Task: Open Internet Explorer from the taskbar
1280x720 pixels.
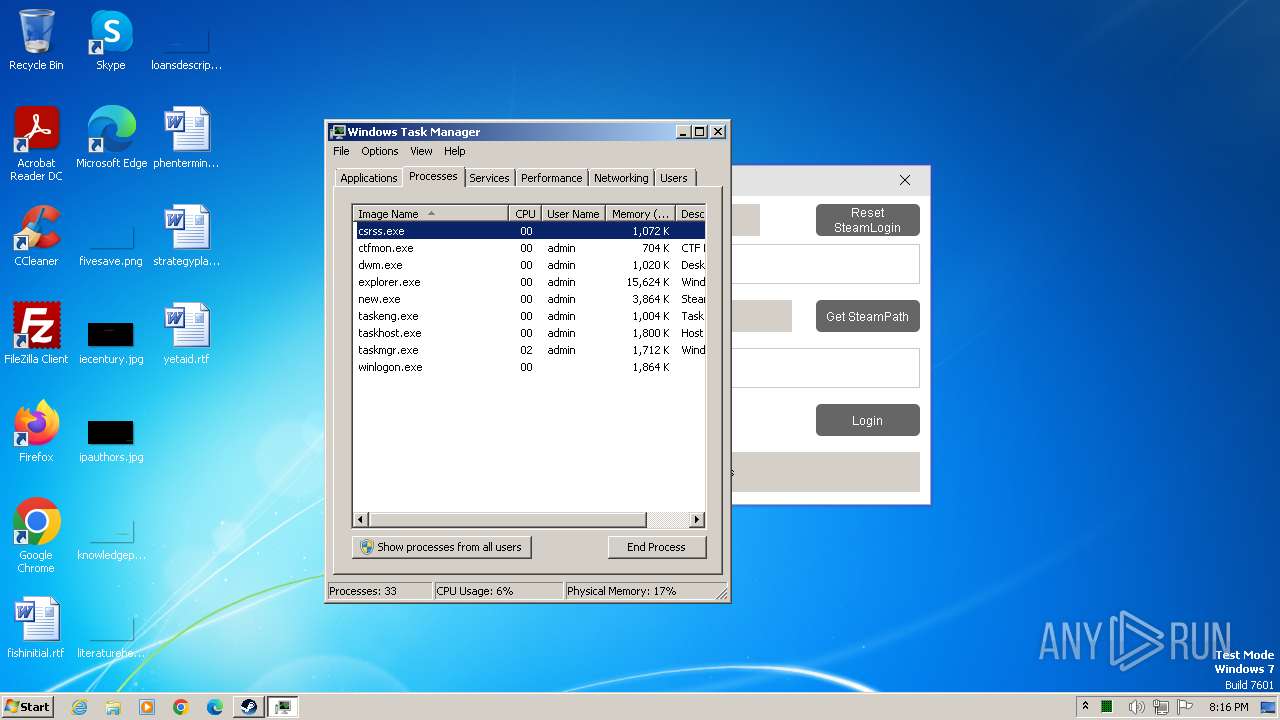Action: point(79,707)
